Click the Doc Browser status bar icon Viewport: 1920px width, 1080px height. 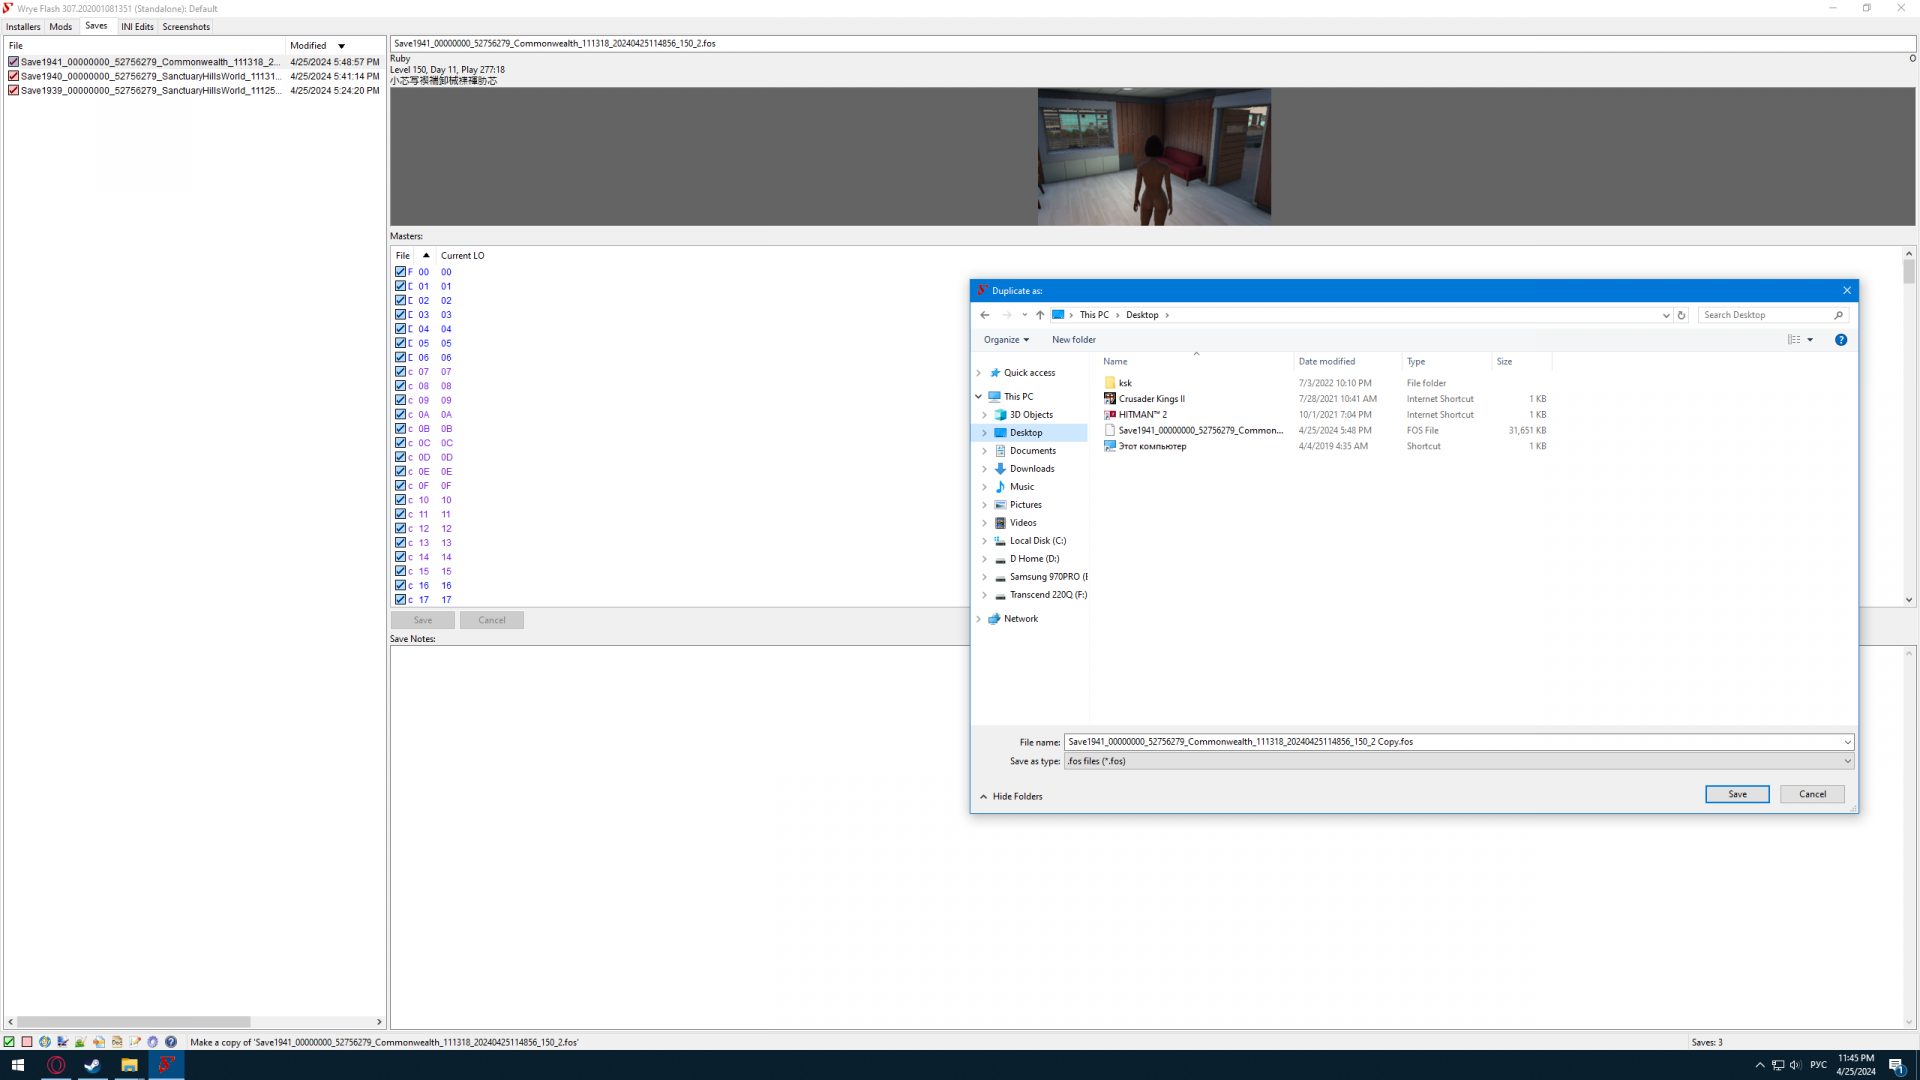117,1042
